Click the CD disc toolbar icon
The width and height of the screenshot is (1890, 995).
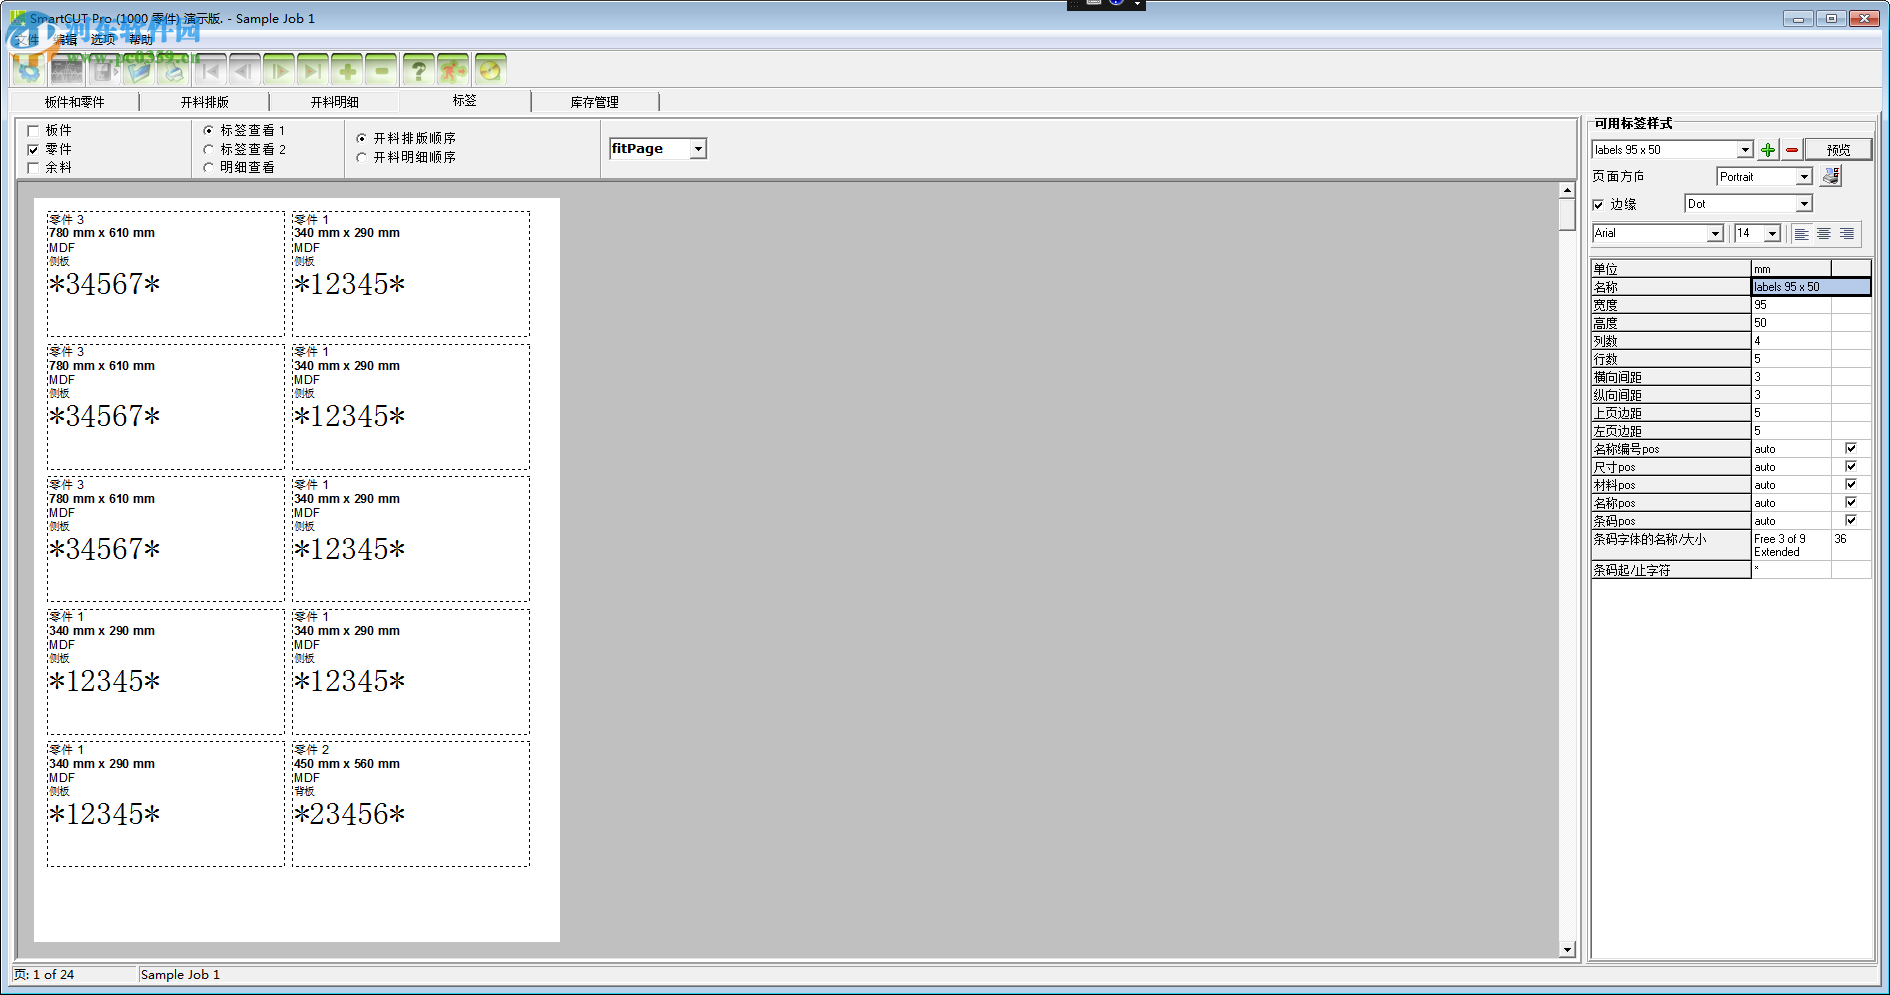490,71
